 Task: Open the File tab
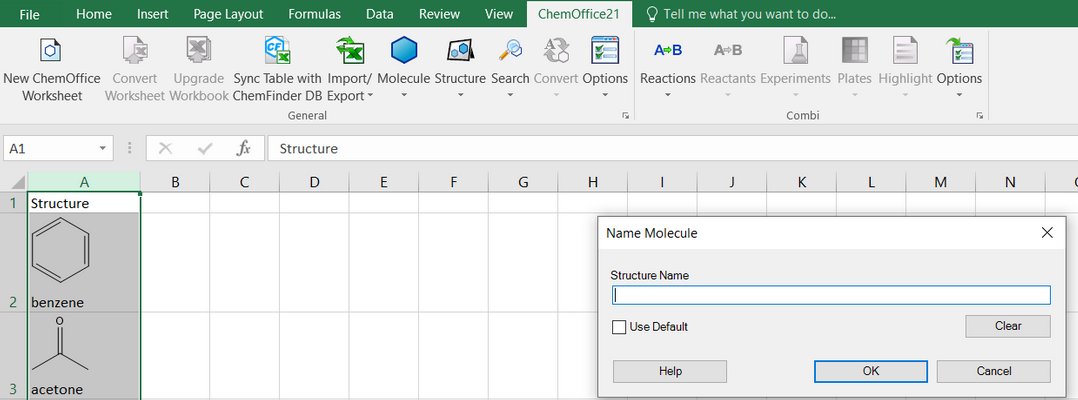tap(30, 14)
